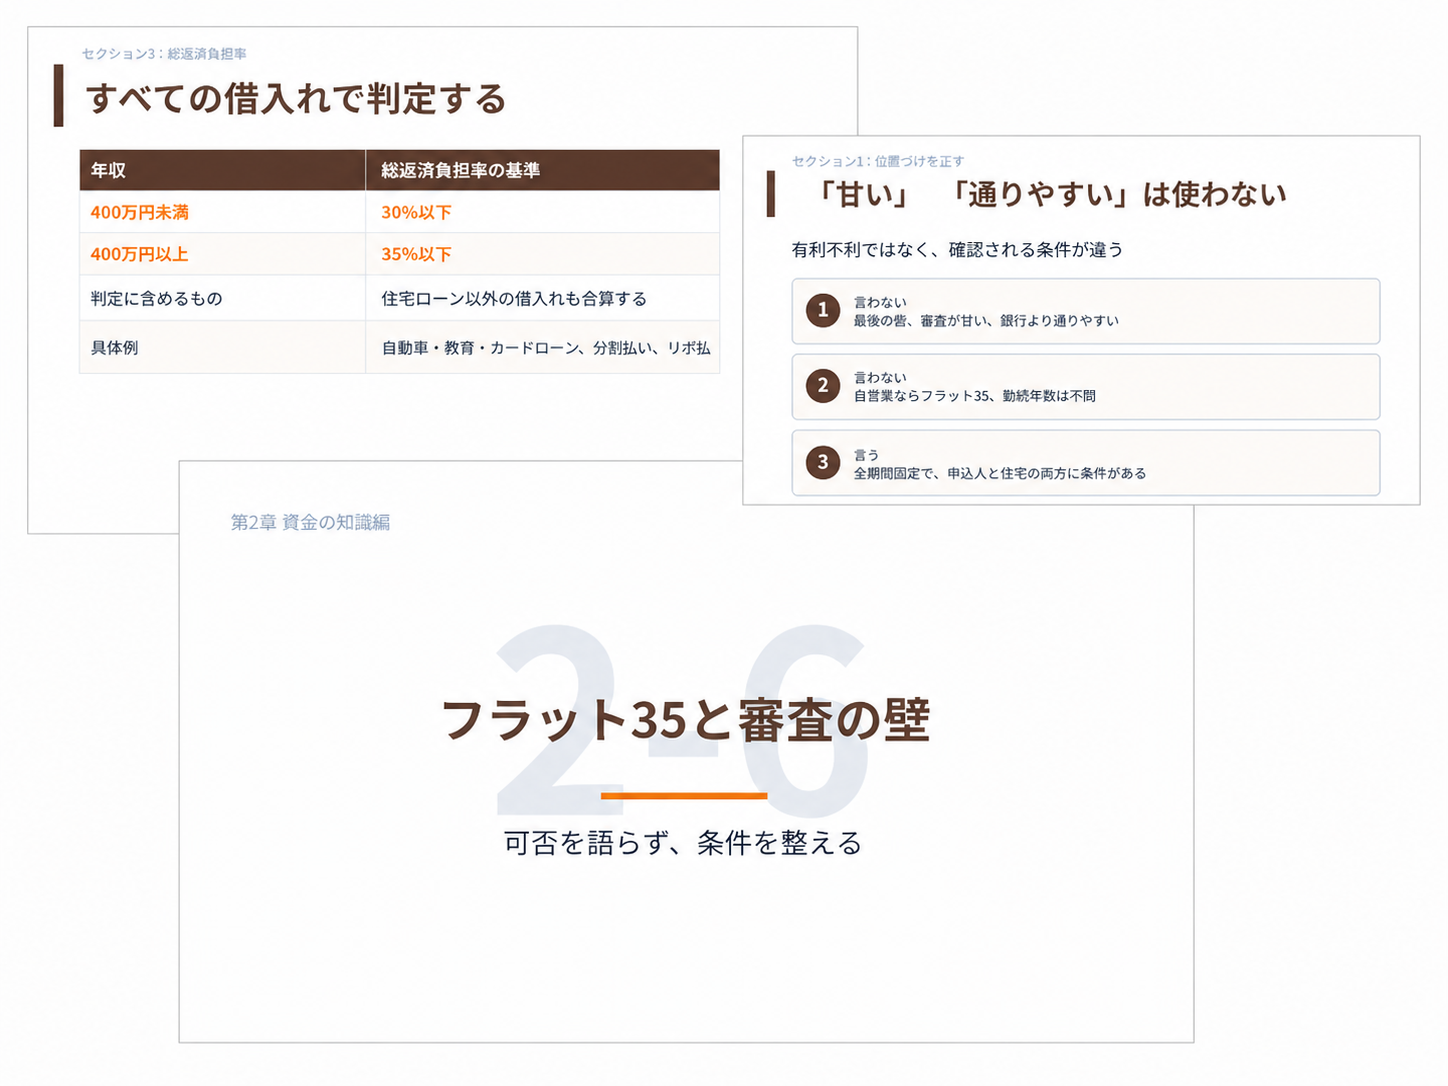Click the 第2章 資金の知識編 chapter label
The height and width of the screenshot is (1086, 1448).
pyautogui.click(x=310, y=522)
